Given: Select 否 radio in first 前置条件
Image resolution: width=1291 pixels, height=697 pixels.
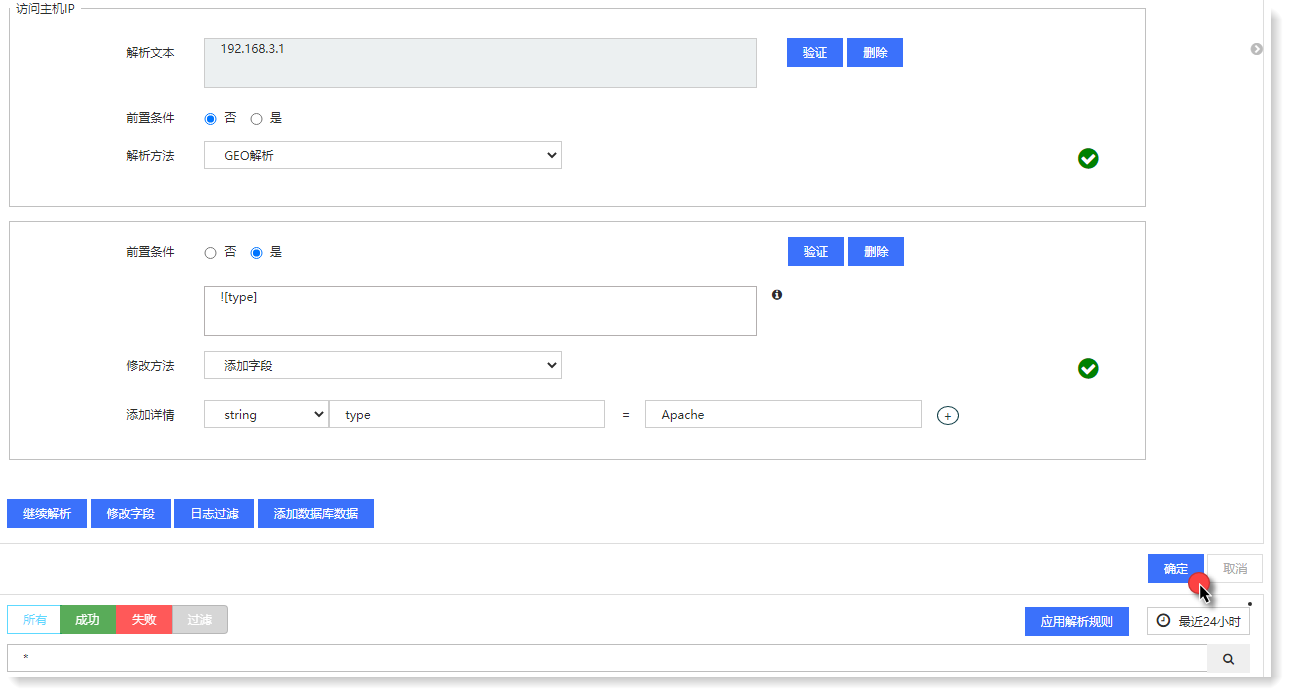Looking at the screenshot, I should (x=210, y=118).
